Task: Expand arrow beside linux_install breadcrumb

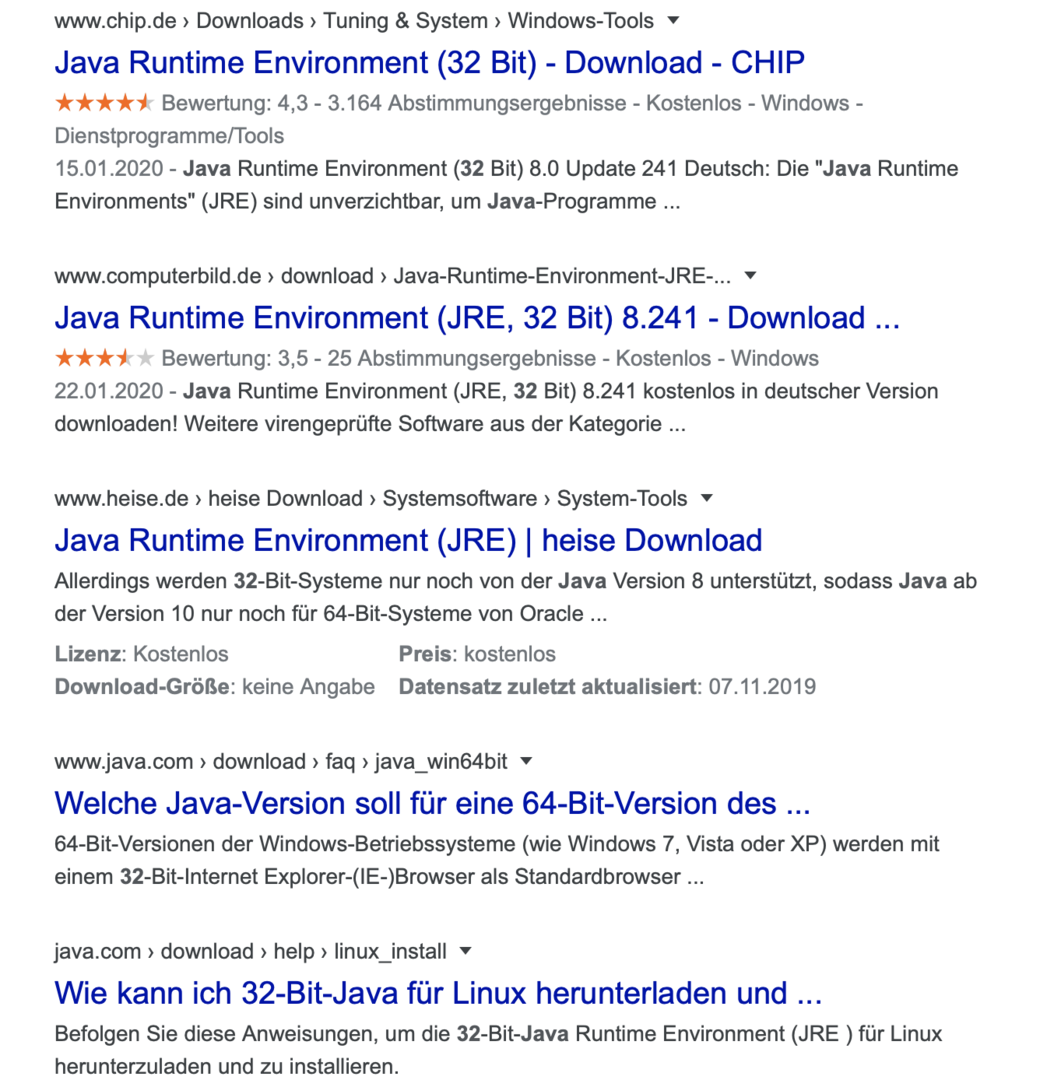Action: 465,950
